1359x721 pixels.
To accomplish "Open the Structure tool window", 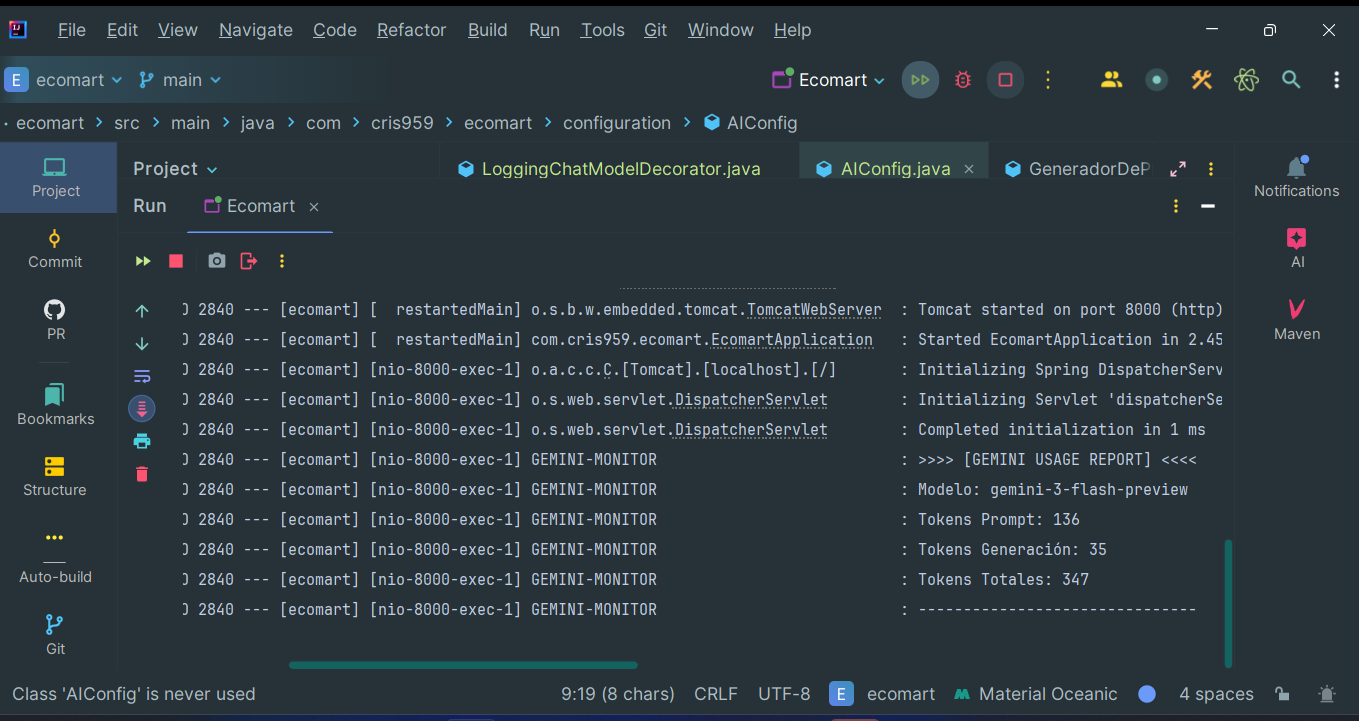I will pyautogui.click(x=55, y=476).
